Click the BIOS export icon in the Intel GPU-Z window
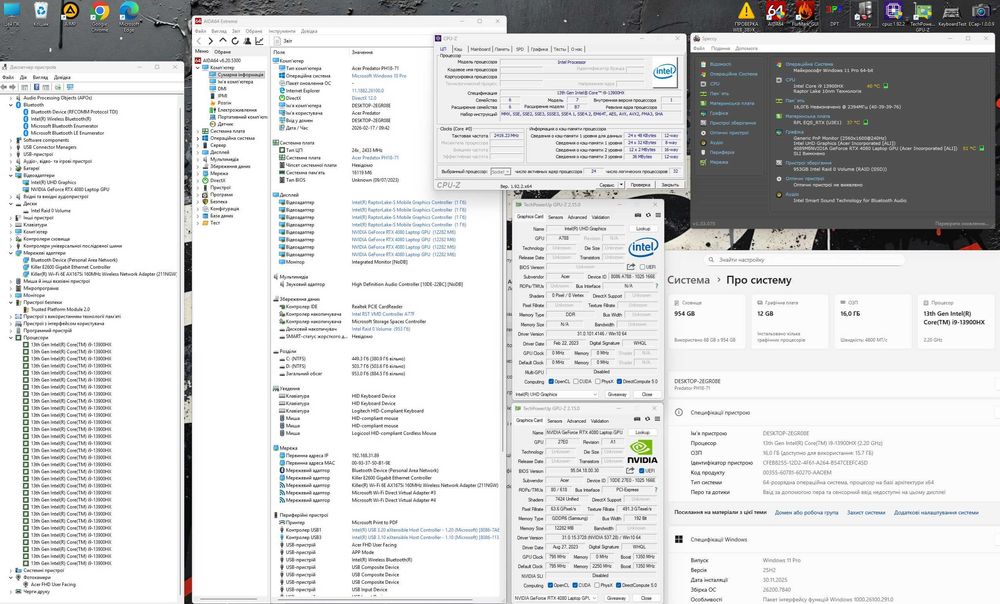Viewport: 1000px width, 604px height. 631,267
